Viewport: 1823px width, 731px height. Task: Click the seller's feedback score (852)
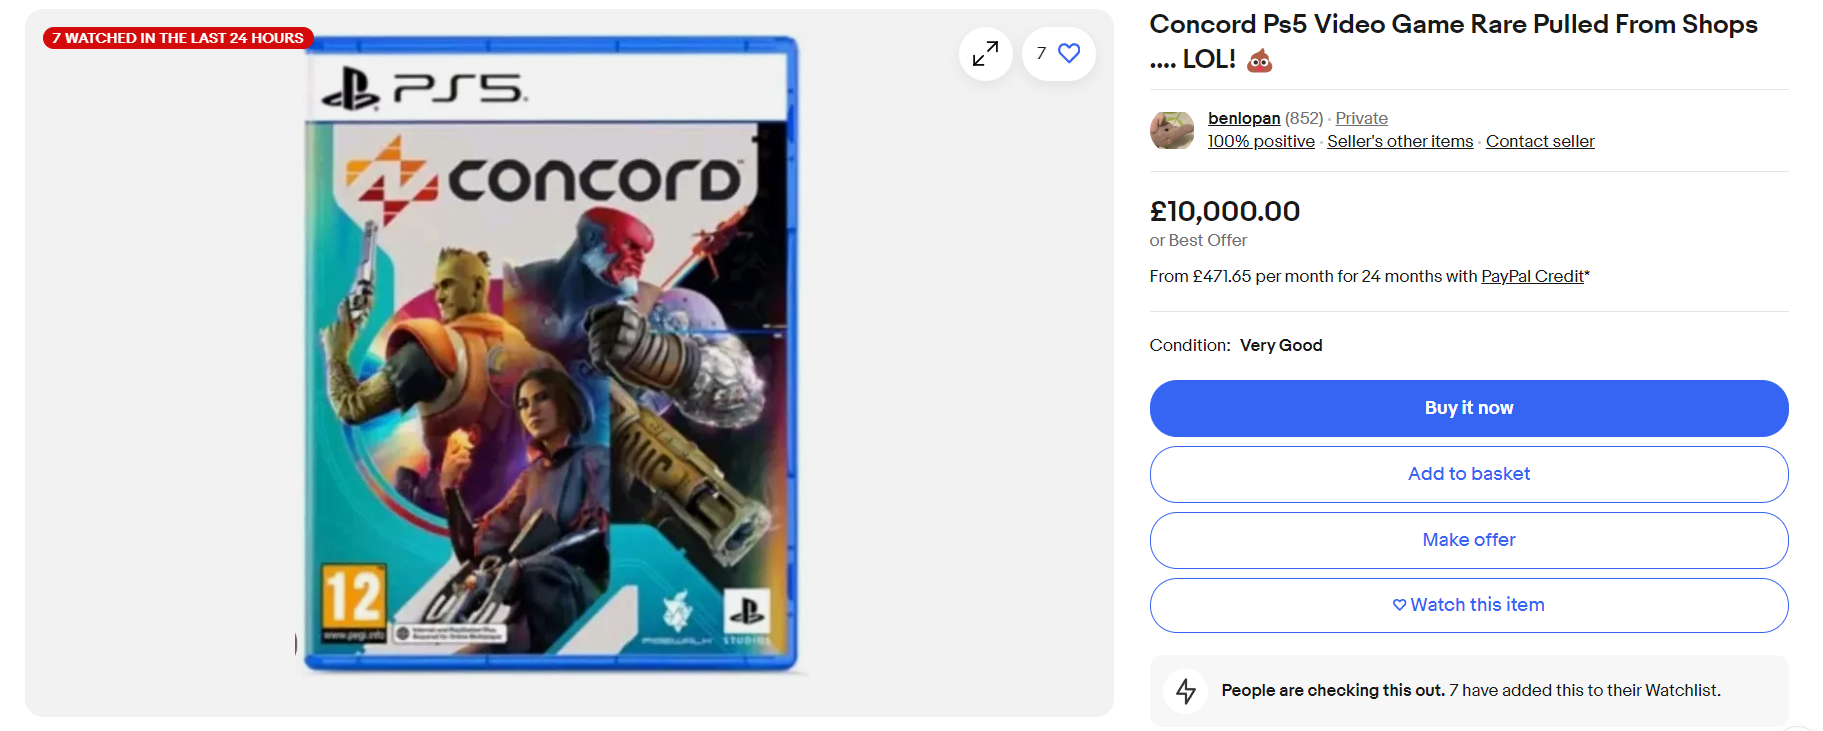(x=1303, y=118)
